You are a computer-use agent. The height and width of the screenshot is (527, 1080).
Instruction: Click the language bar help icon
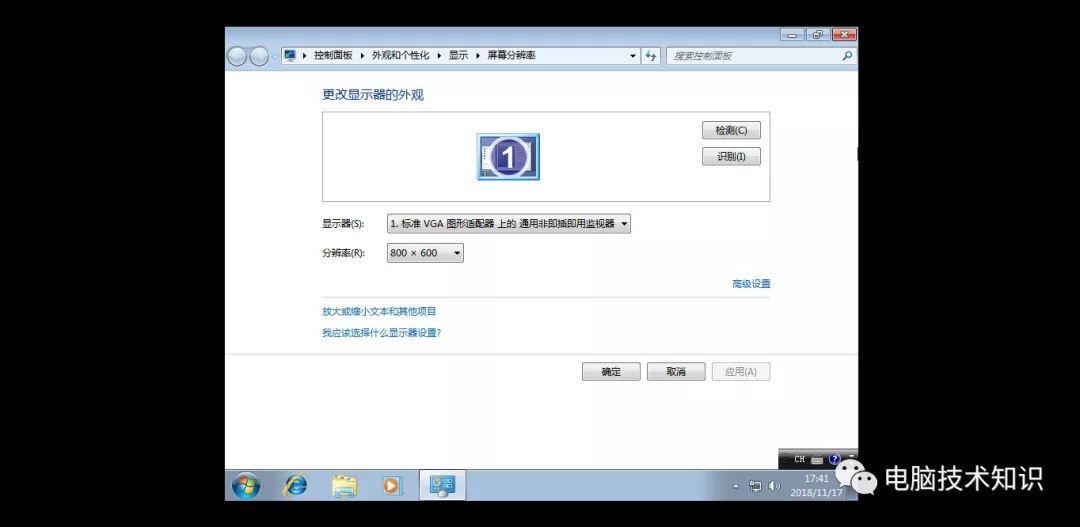(x=835, y=459)
